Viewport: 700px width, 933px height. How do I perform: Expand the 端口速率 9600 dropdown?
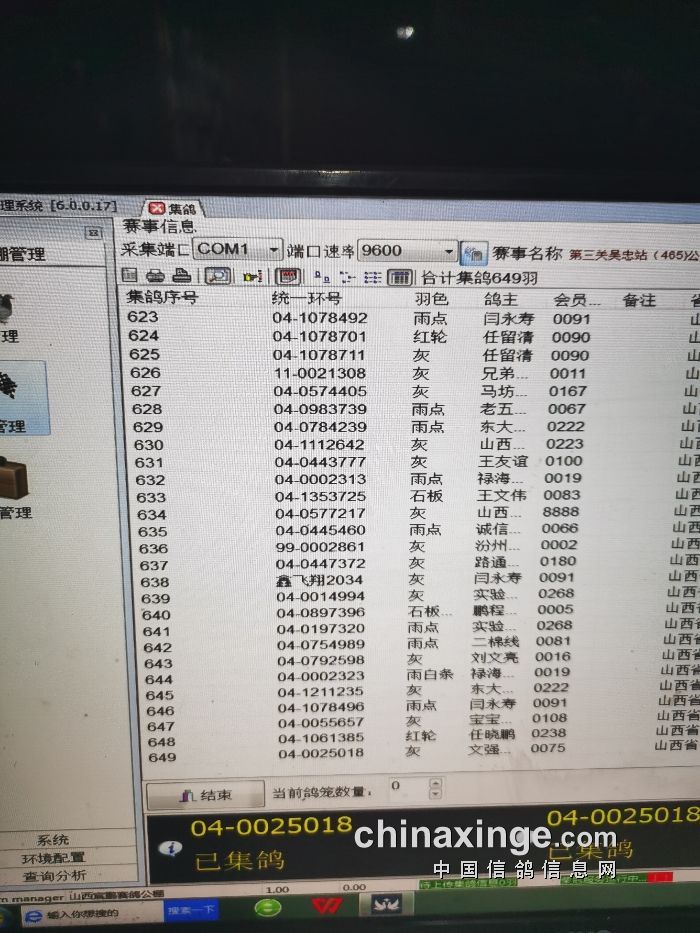pos(449,251)
